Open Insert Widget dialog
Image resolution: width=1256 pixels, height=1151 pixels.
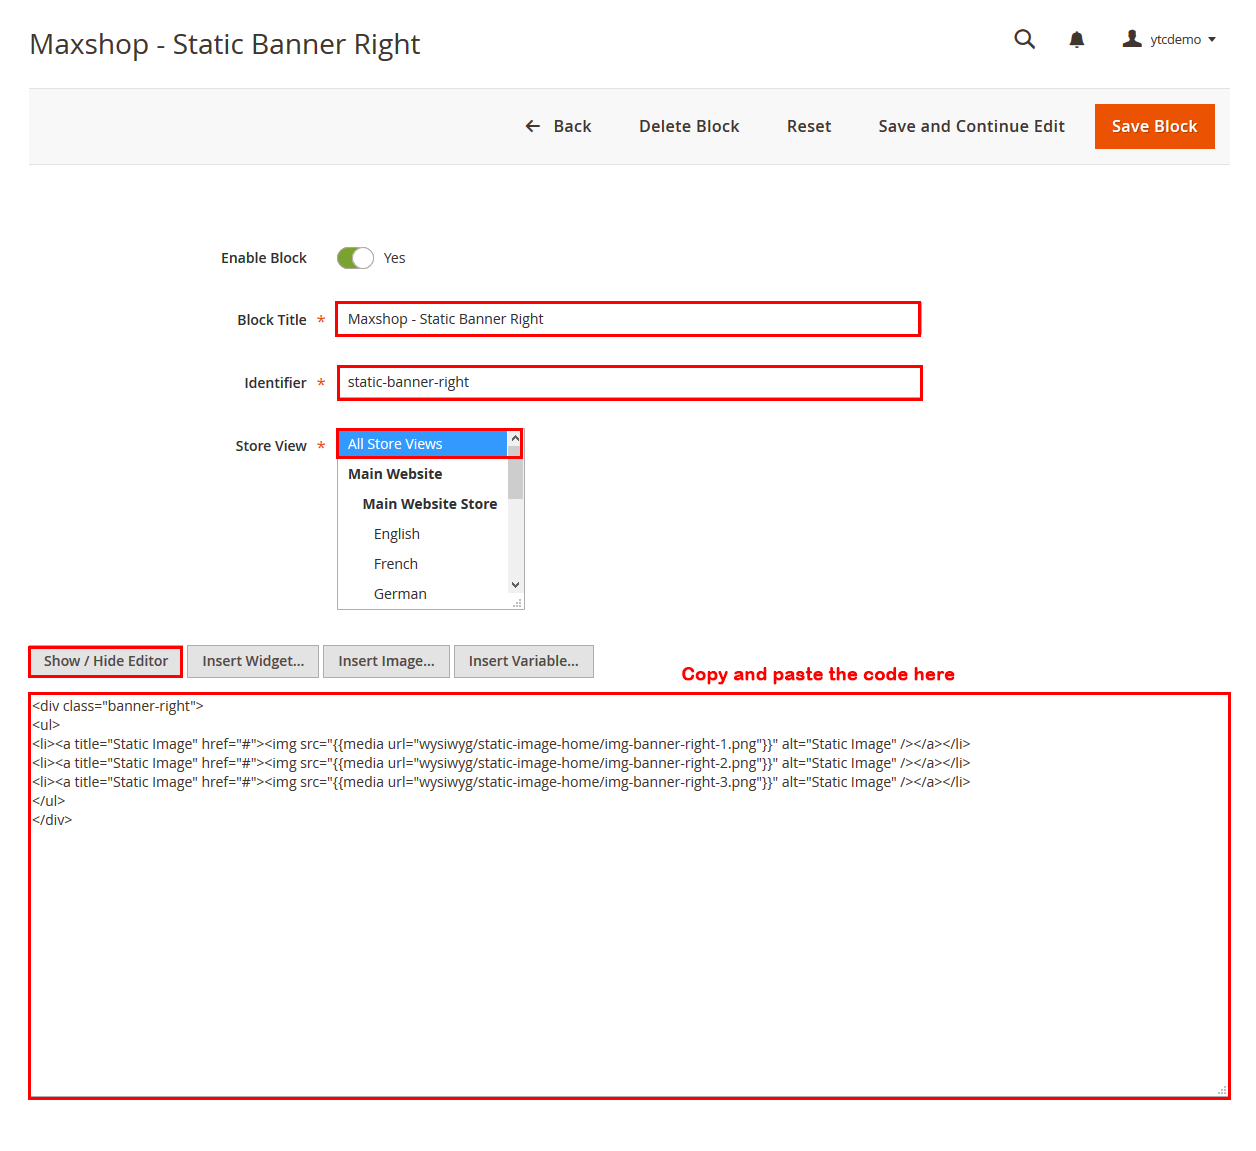click(253, 661)
